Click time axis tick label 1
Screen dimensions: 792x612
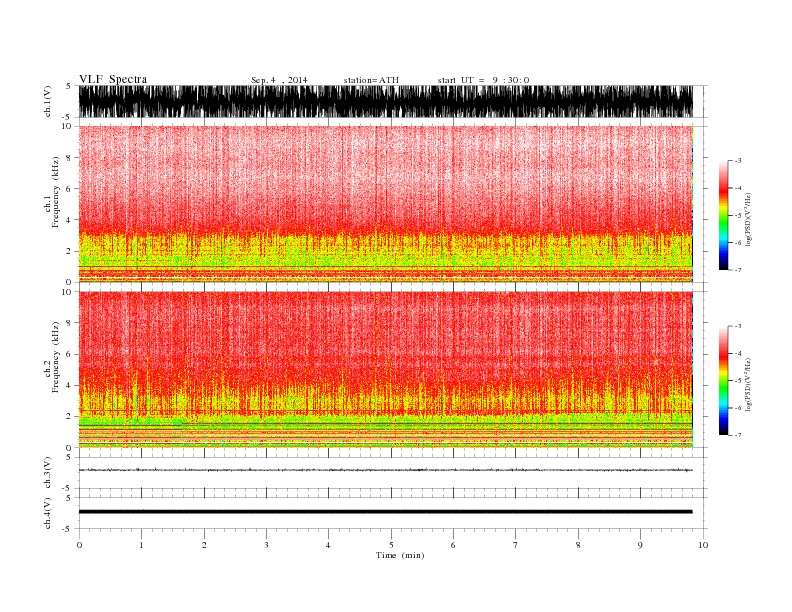pyautogui.click(x=141, y=545)
